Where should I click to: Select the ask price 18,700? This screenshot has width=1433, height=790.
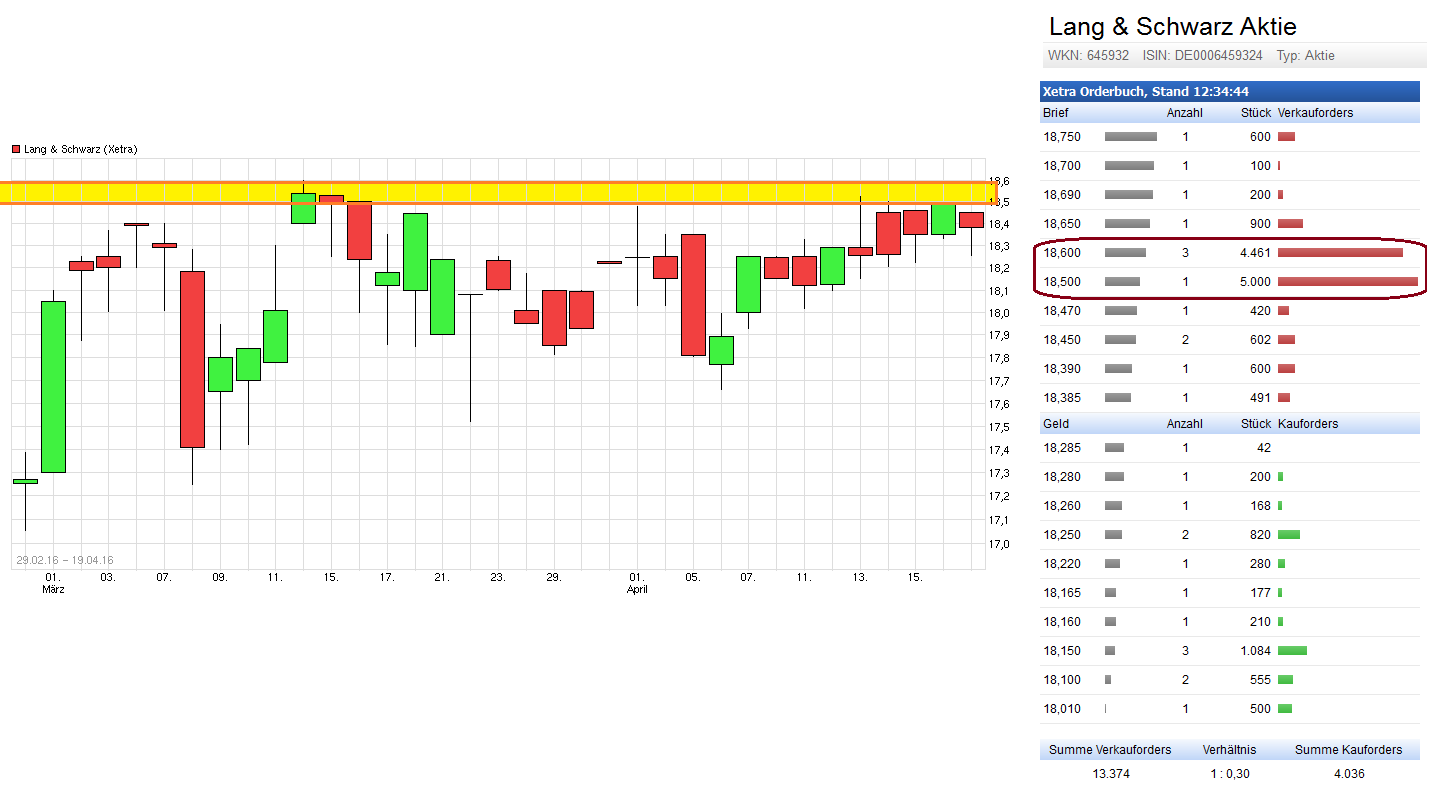[x=1062, y=166]
